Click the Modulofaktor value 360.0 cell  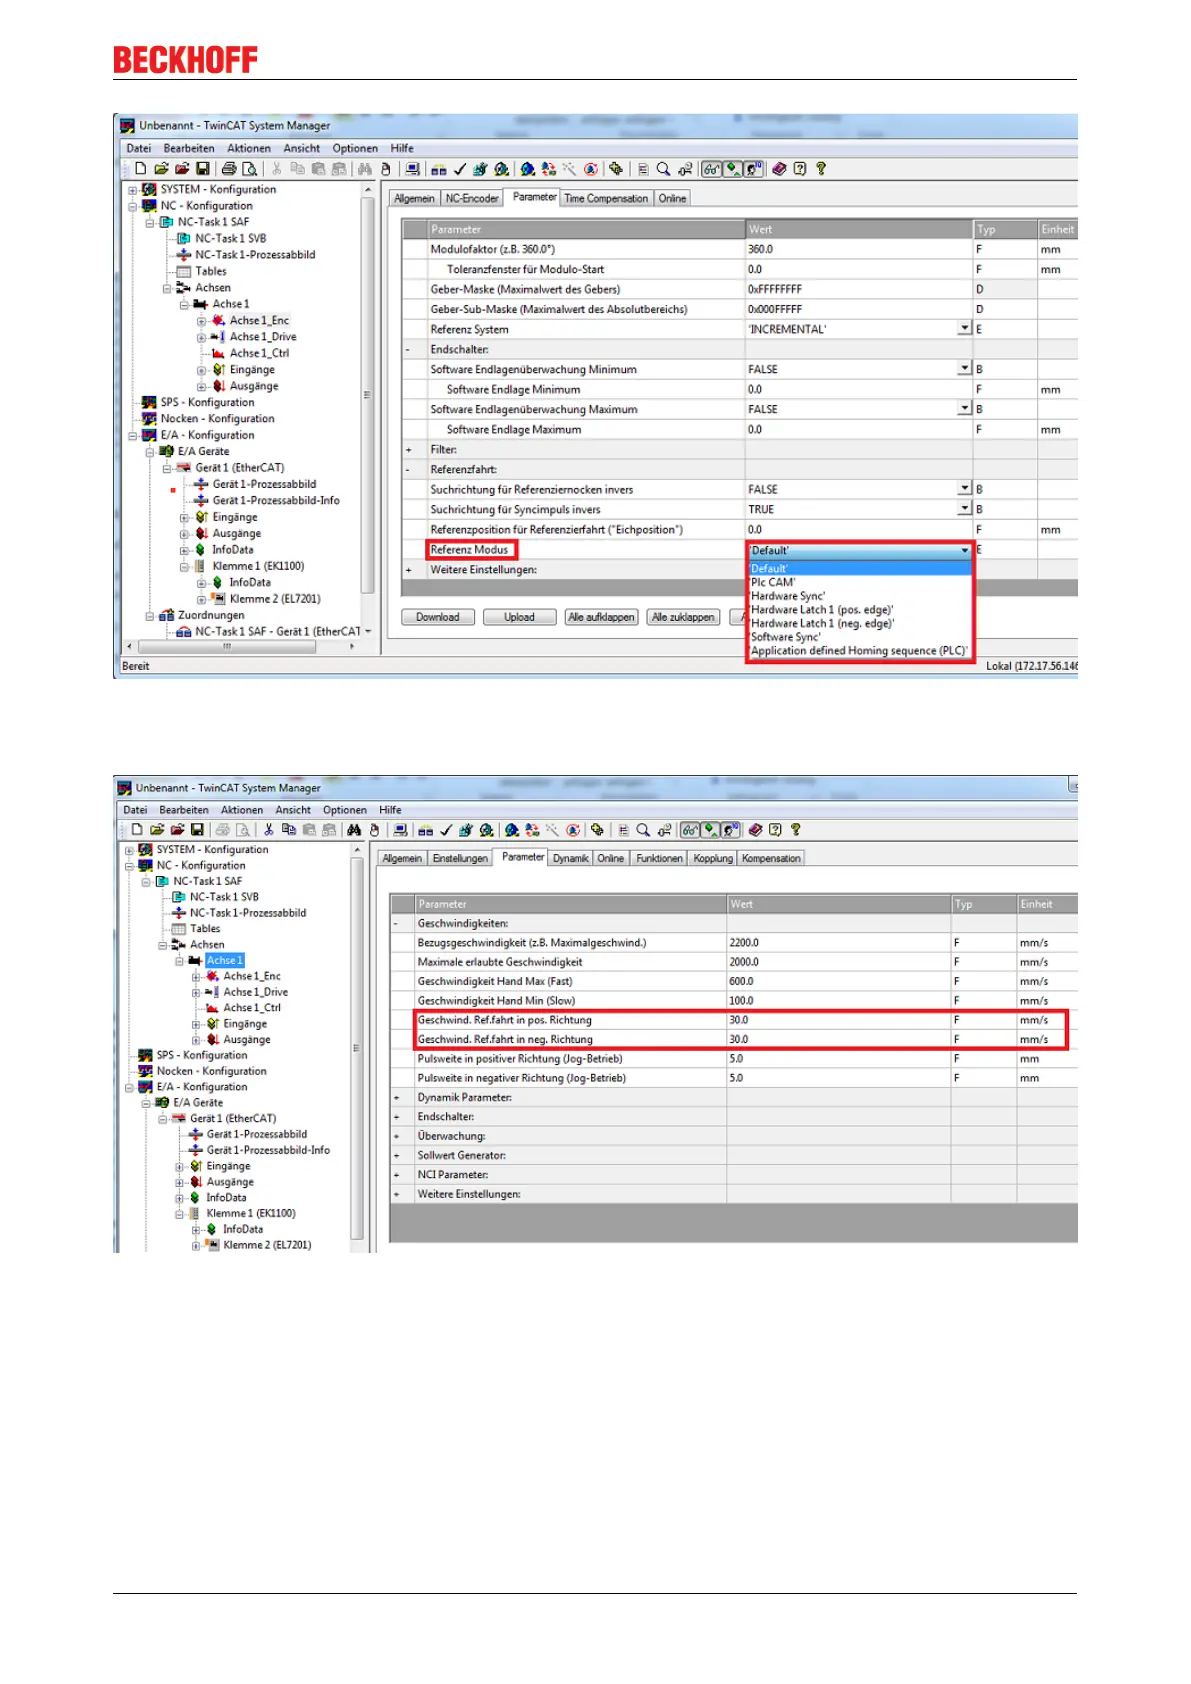[x=858, y=249]
